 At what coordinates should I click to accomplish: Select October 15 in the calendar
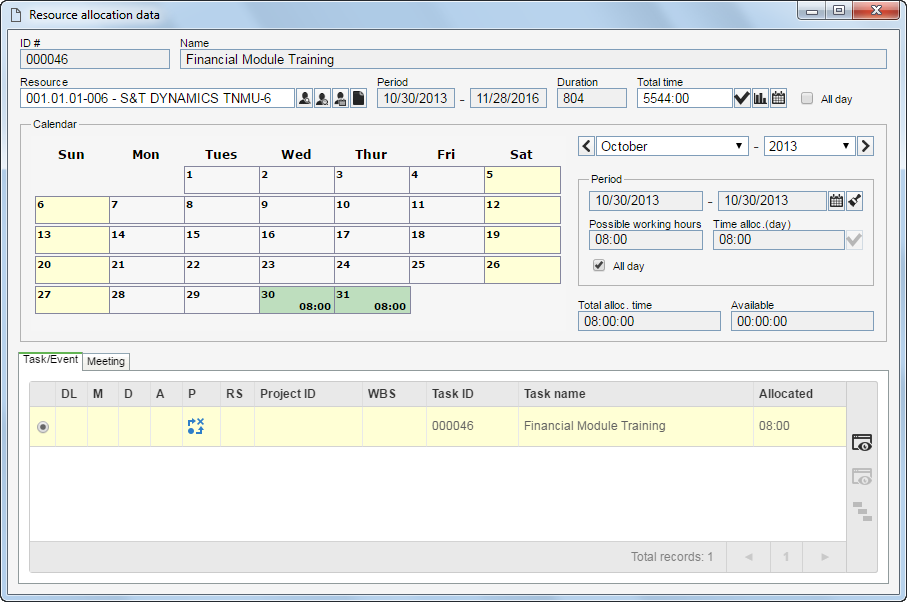pyautogui.click(x=222, y=240)
